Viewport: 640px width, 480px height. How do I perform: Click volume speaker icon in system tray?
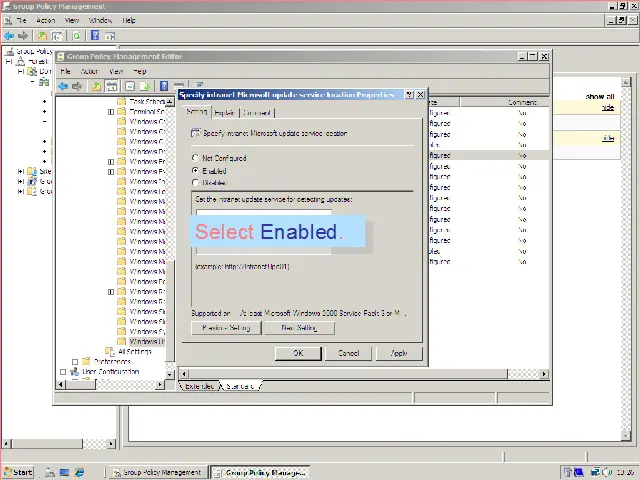point(607,473)
